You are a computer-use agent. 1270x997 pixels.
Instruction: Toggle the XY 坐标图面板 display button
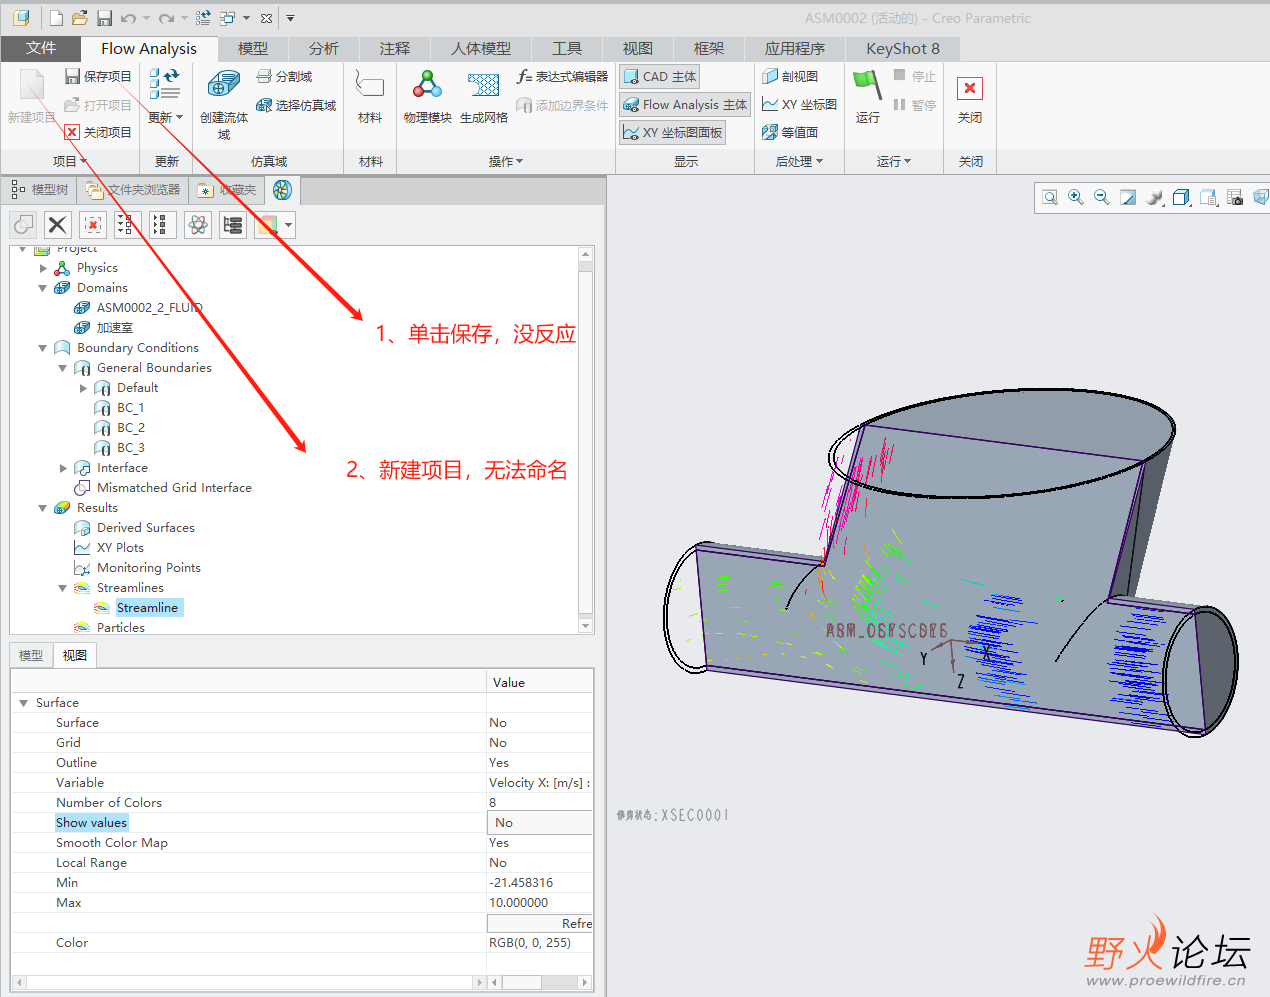pos(671,132)
